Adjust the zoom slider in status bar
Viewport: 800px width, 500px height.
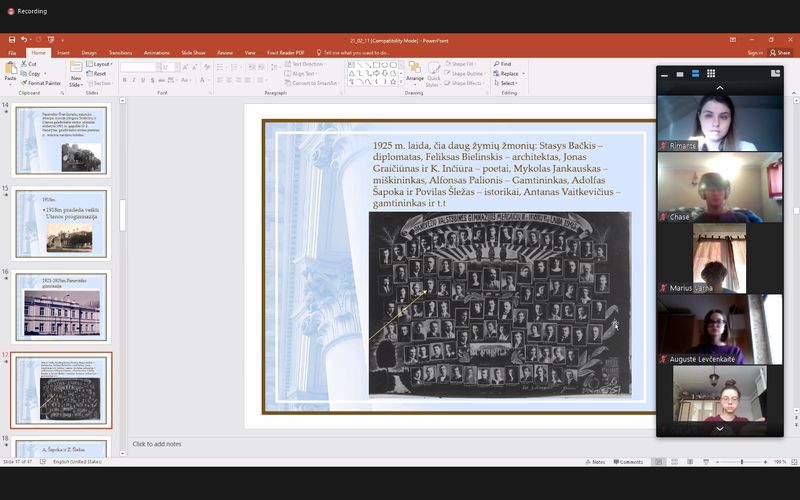pyautogui.click(x=741, y=462)
